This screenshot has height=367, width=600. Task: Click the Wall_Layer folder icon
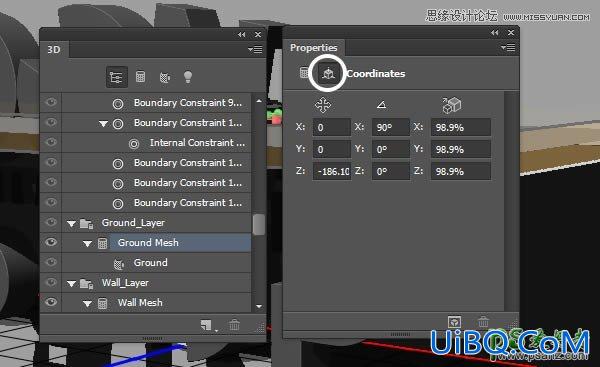86,284
